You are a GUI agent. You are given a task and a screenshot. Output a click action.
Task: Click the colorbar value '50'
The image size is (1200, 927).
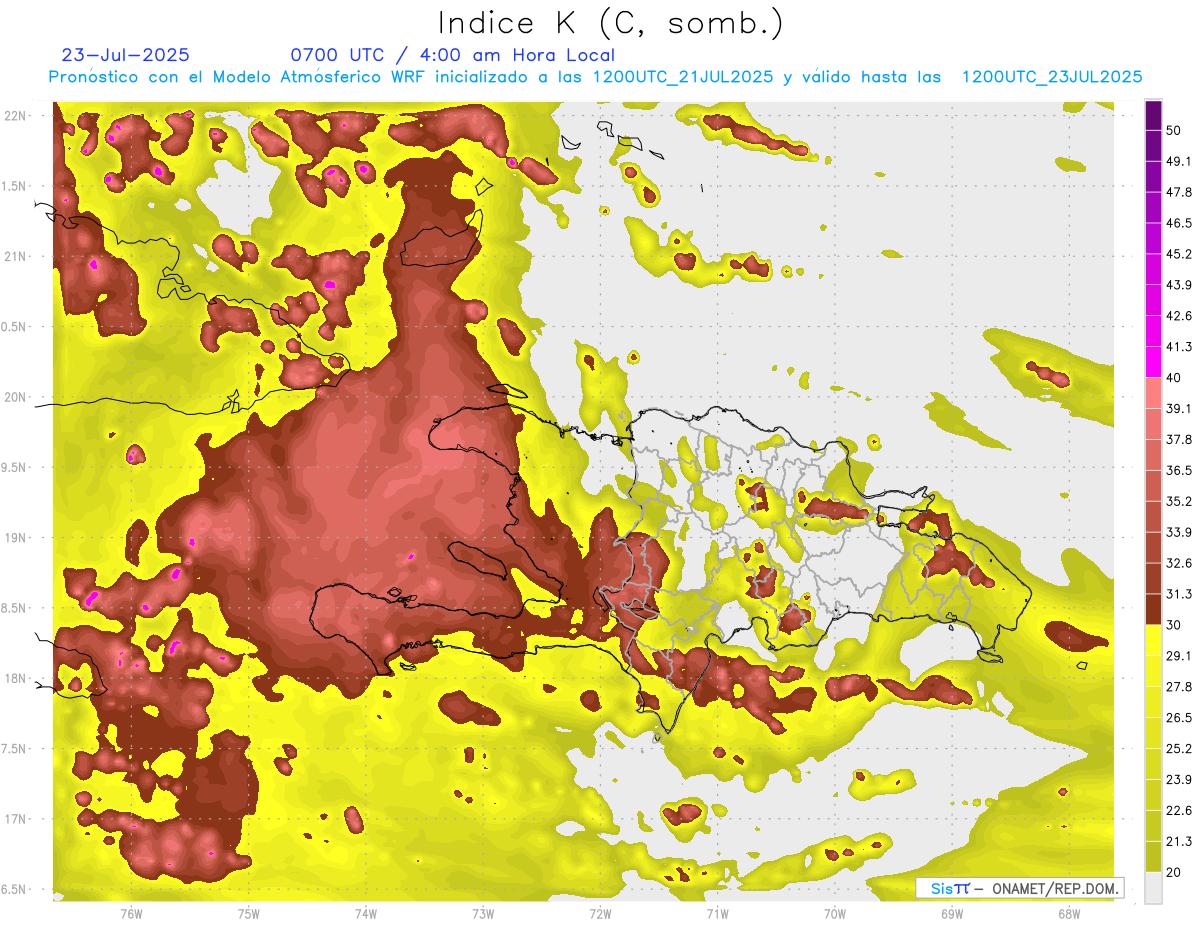click(1175, 131)
